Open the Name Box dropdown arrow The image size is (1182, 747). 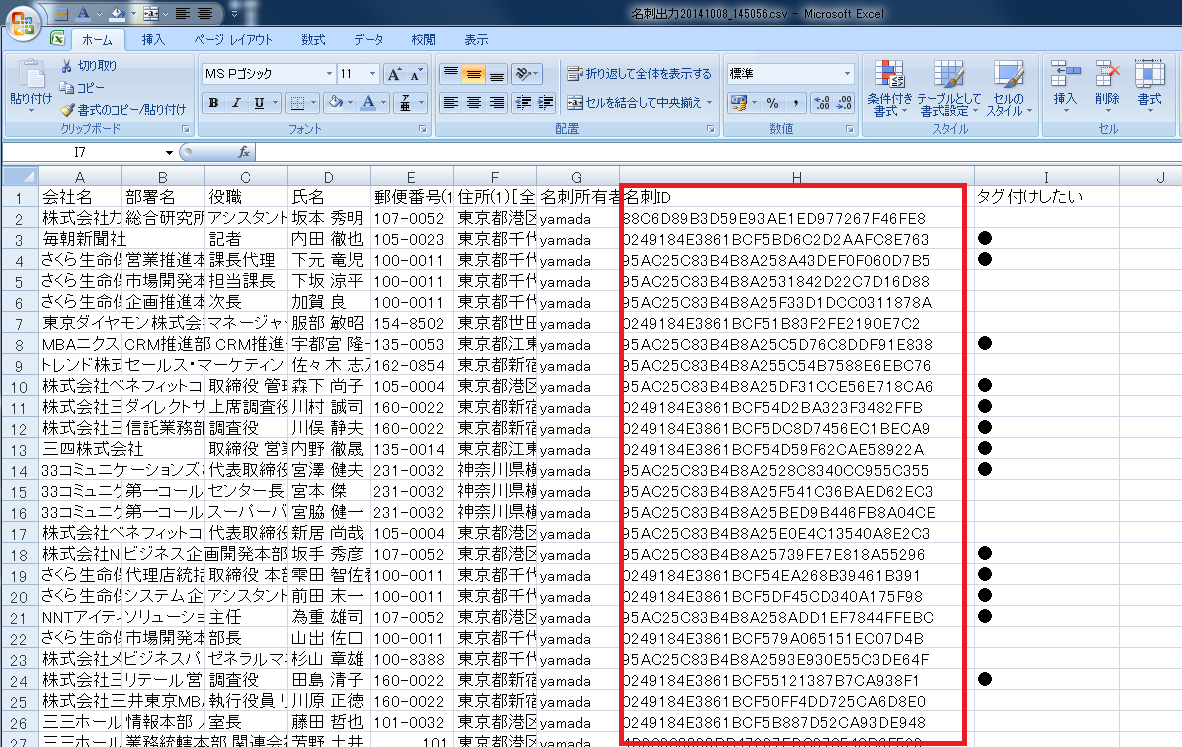[169, 152]
